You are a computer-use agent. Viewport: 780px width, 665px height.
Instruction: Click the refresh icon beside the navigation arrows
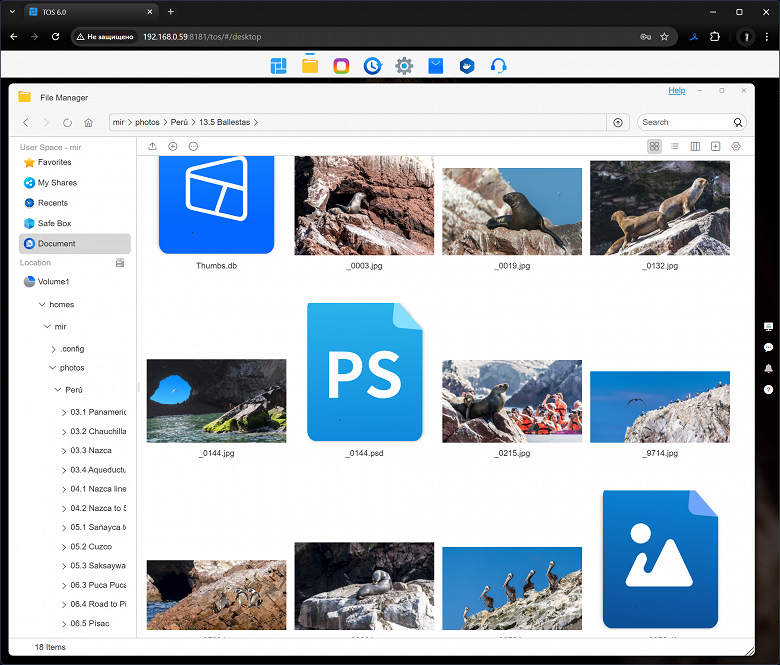coord(67,122)
